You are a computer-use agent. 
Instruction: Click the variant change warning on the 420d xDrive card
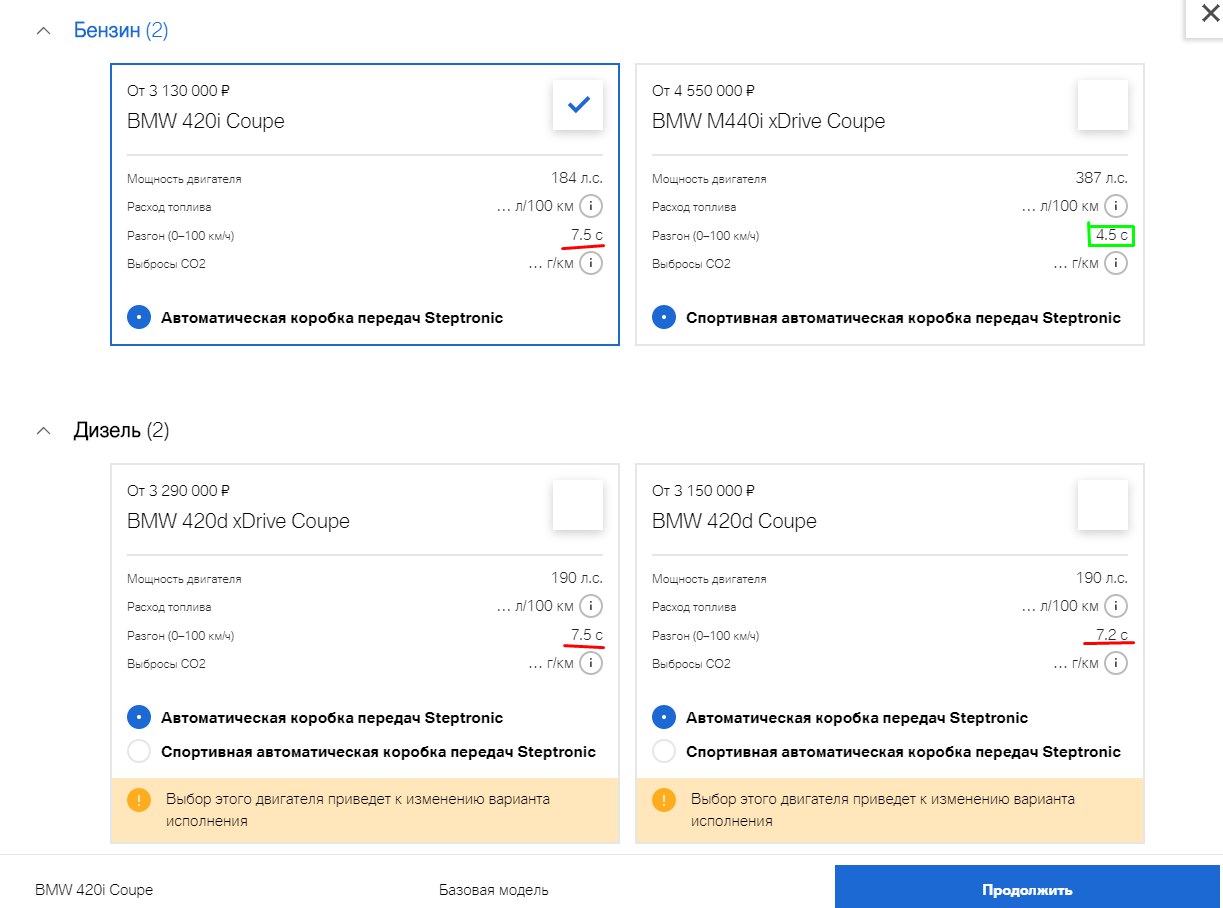pos(365,810)
